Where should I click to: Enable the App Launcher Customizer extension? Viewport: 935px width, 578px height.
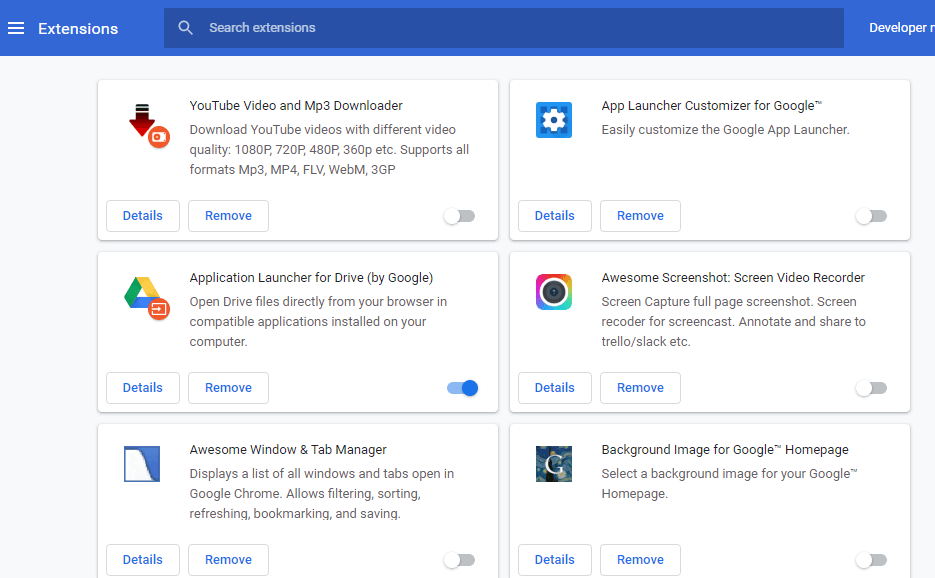[x=871, y=215]
